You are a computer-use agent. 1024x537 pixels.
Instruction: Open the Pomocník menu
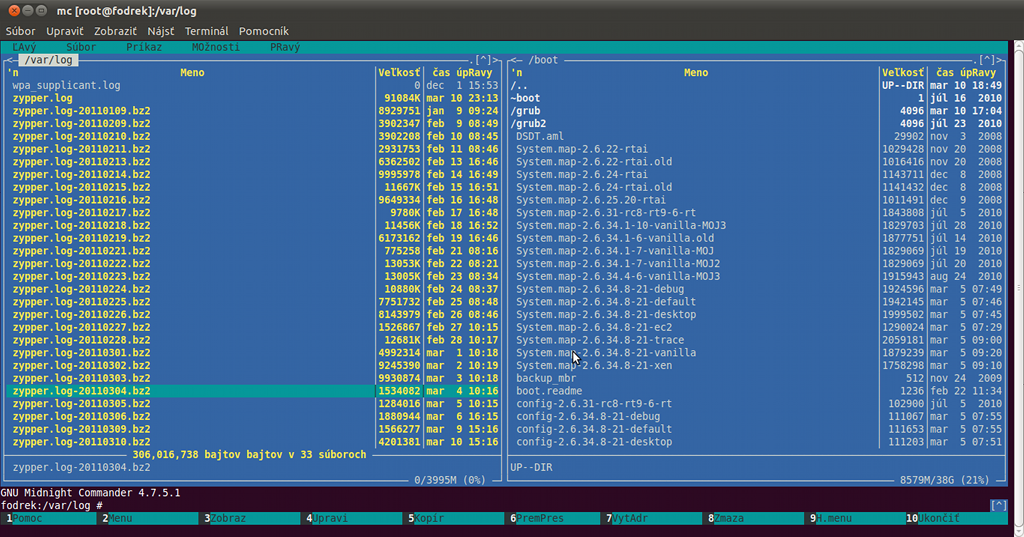(x=263, y=31)
